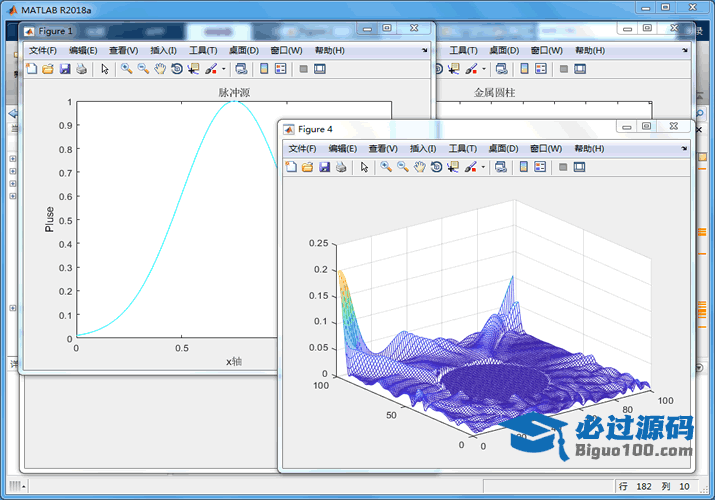Click dock arrow in 金属圆柱 figure menu bar
Viewport: 715px width, 500px height.
685,50
